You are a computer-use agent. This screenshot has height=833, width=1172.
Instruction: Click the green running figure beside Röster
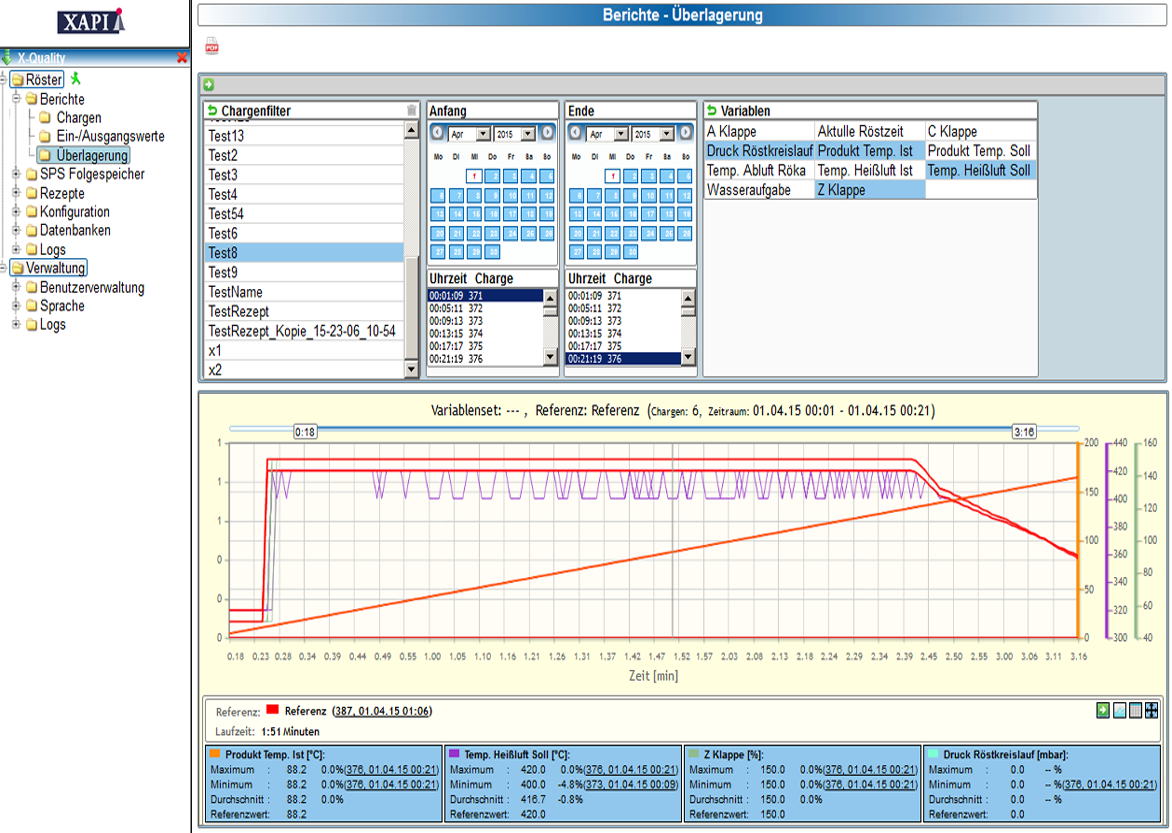click(75, 79)
